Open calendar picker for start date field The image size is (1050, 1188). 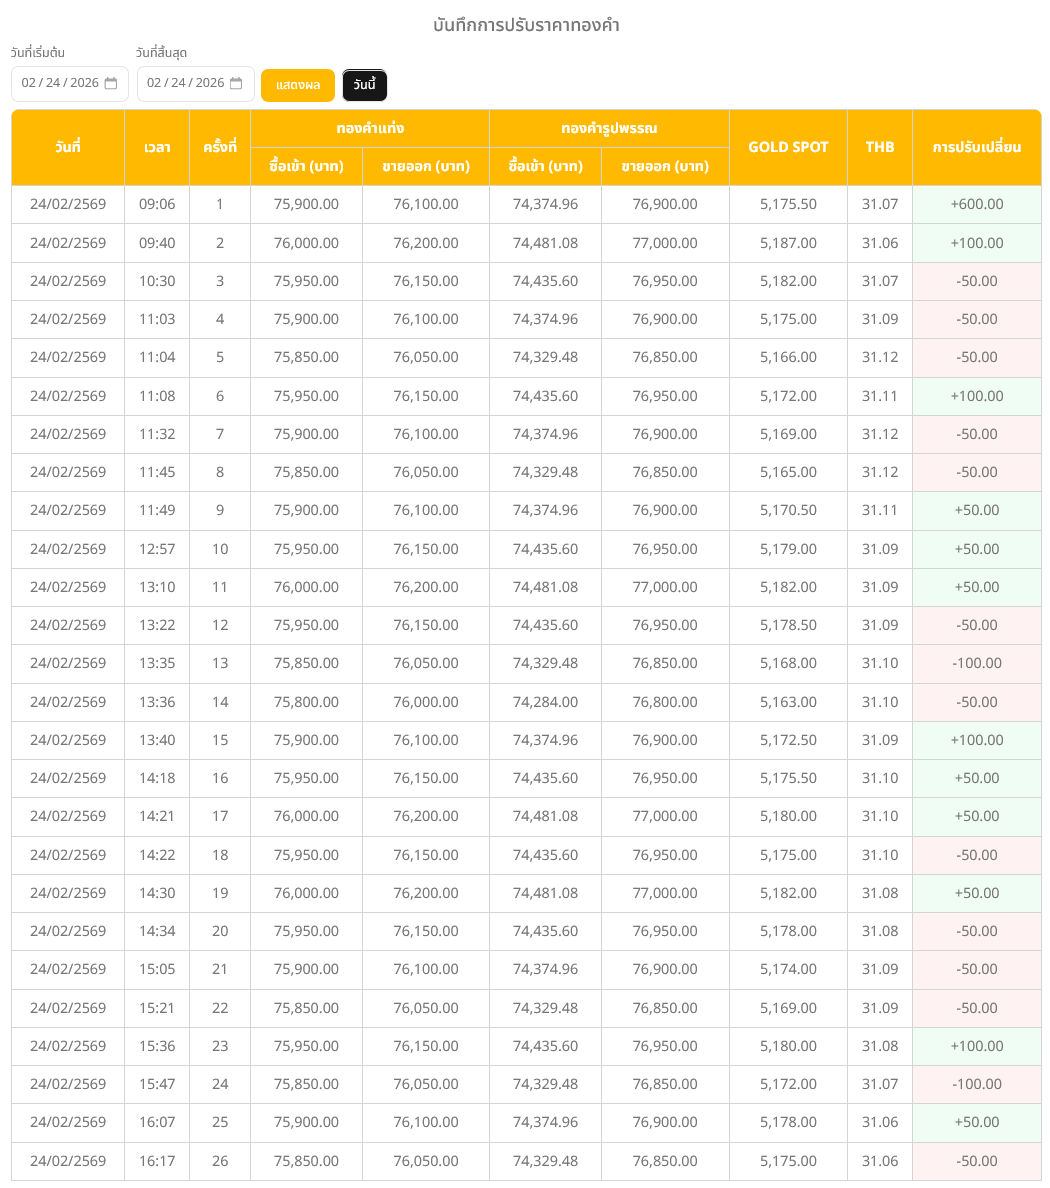(x=111, y=83)
